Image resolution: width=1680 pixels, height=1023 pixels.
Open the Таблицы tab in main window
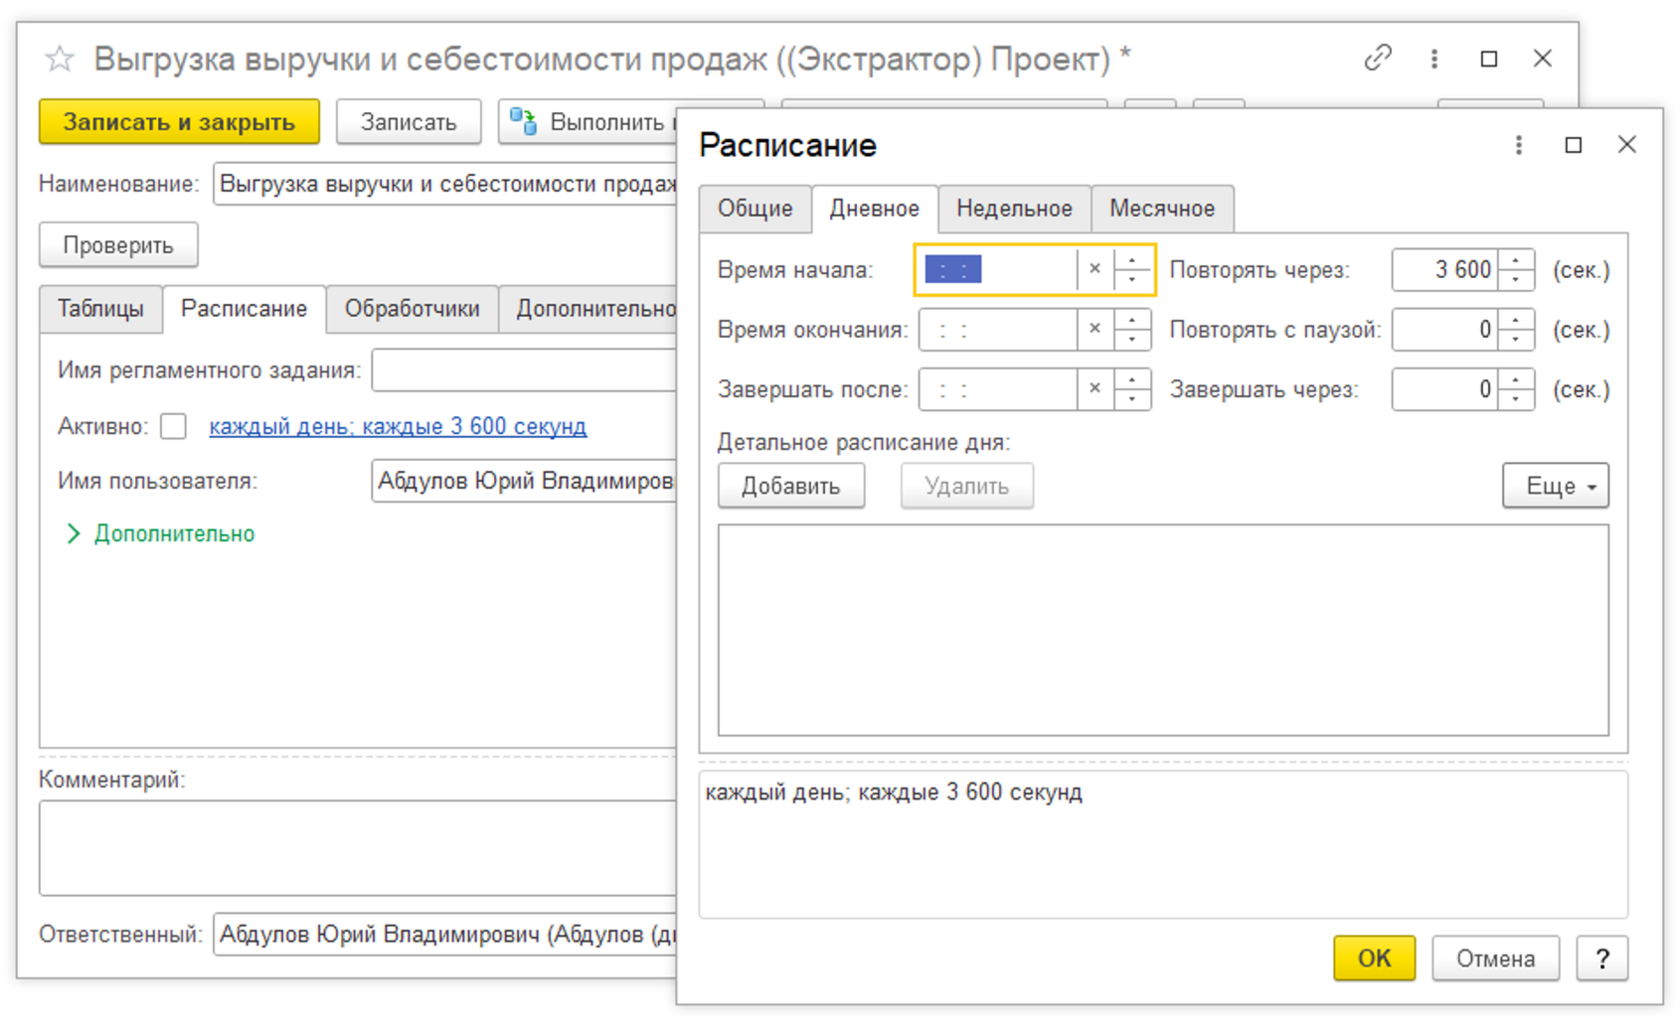(x=100, y=309)
